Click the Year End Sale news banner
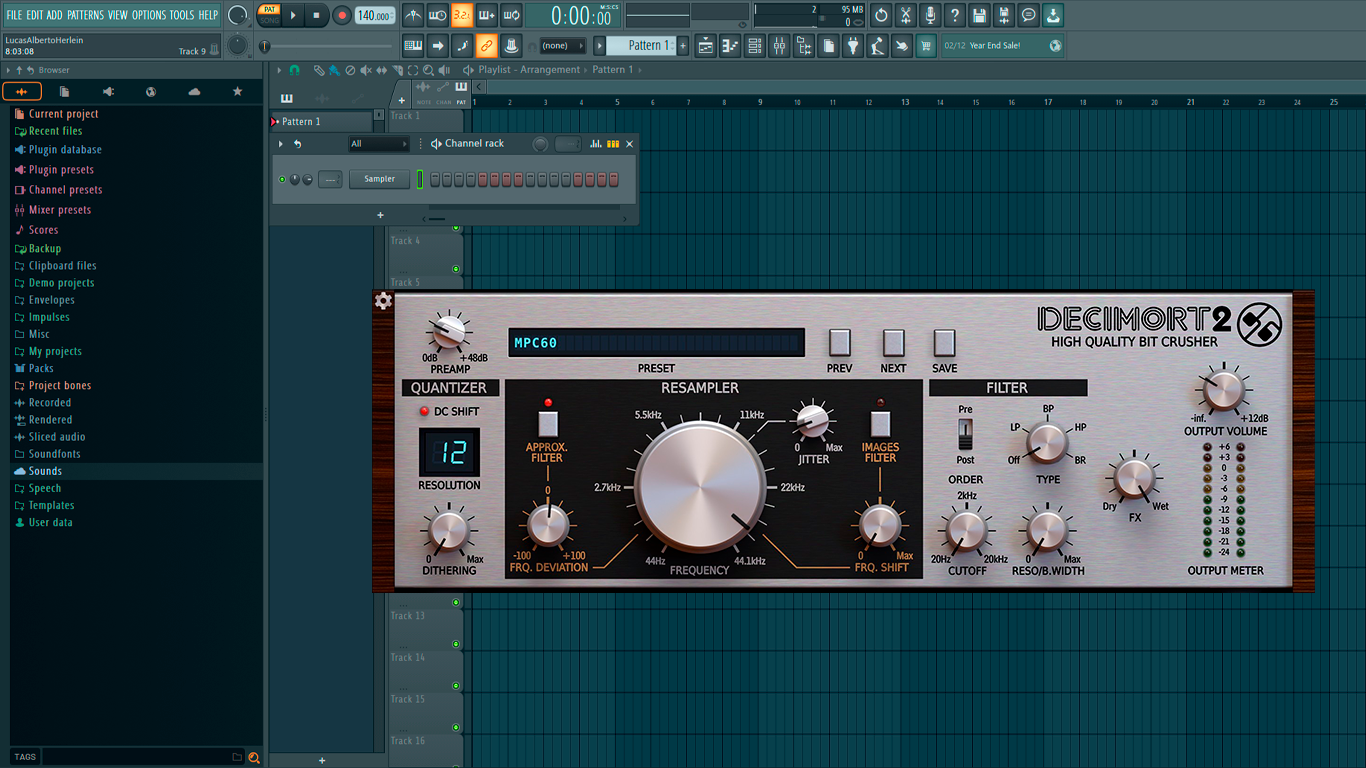 pyautogui.click(x=1003, y=45)
